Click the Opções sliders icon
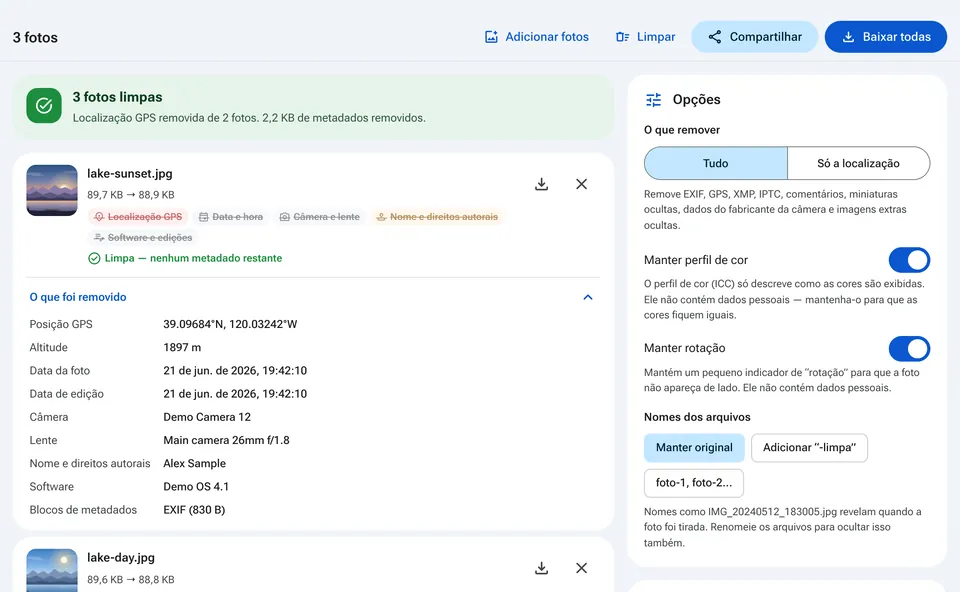Image resolution: width=960 pixels, height=592 pixels. pyautogui.click(x=654, y=100)
